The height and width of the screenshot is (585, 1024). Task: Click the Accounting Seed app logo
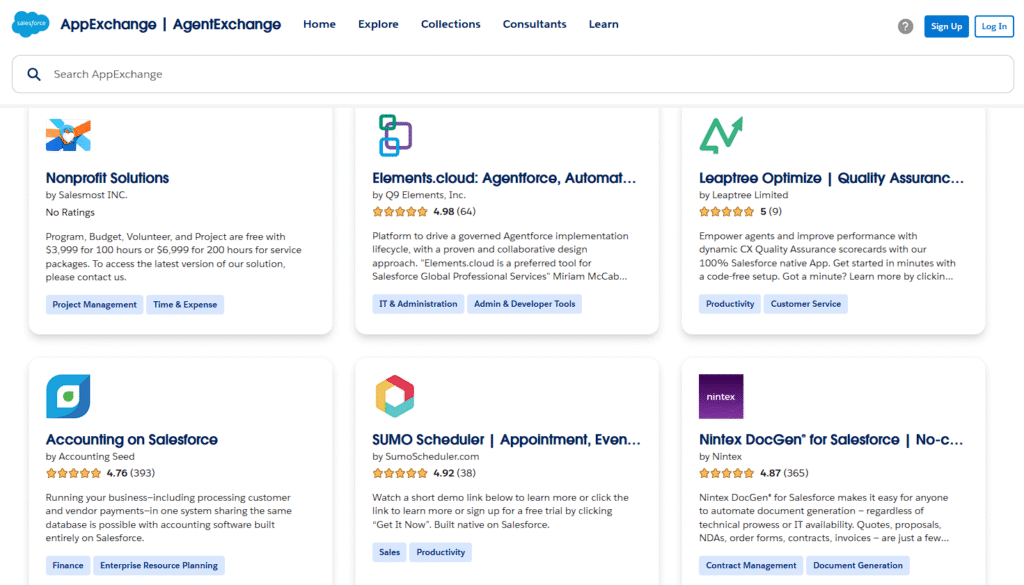coord(68,396)
